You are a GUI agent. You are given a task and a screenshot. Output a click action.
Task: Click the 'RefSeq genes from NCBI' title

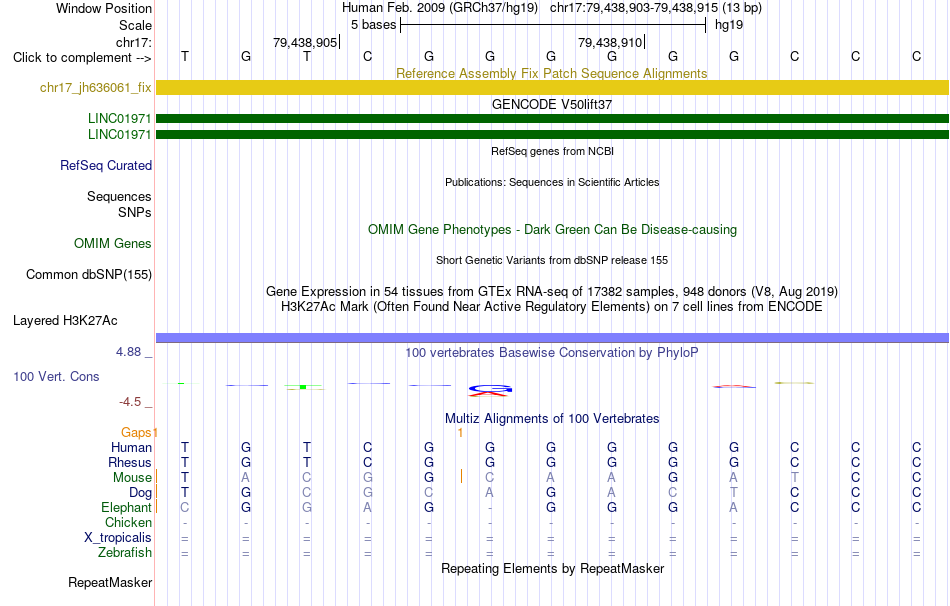(552, 152)
